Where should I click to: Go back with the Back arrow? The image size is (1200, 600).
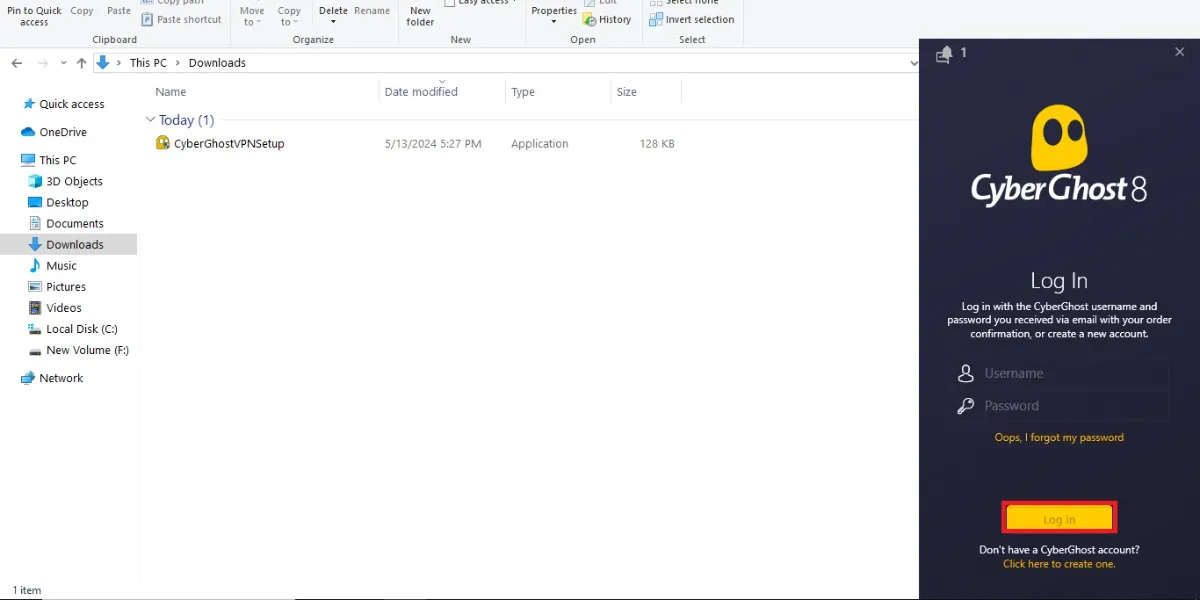point(17,63)
